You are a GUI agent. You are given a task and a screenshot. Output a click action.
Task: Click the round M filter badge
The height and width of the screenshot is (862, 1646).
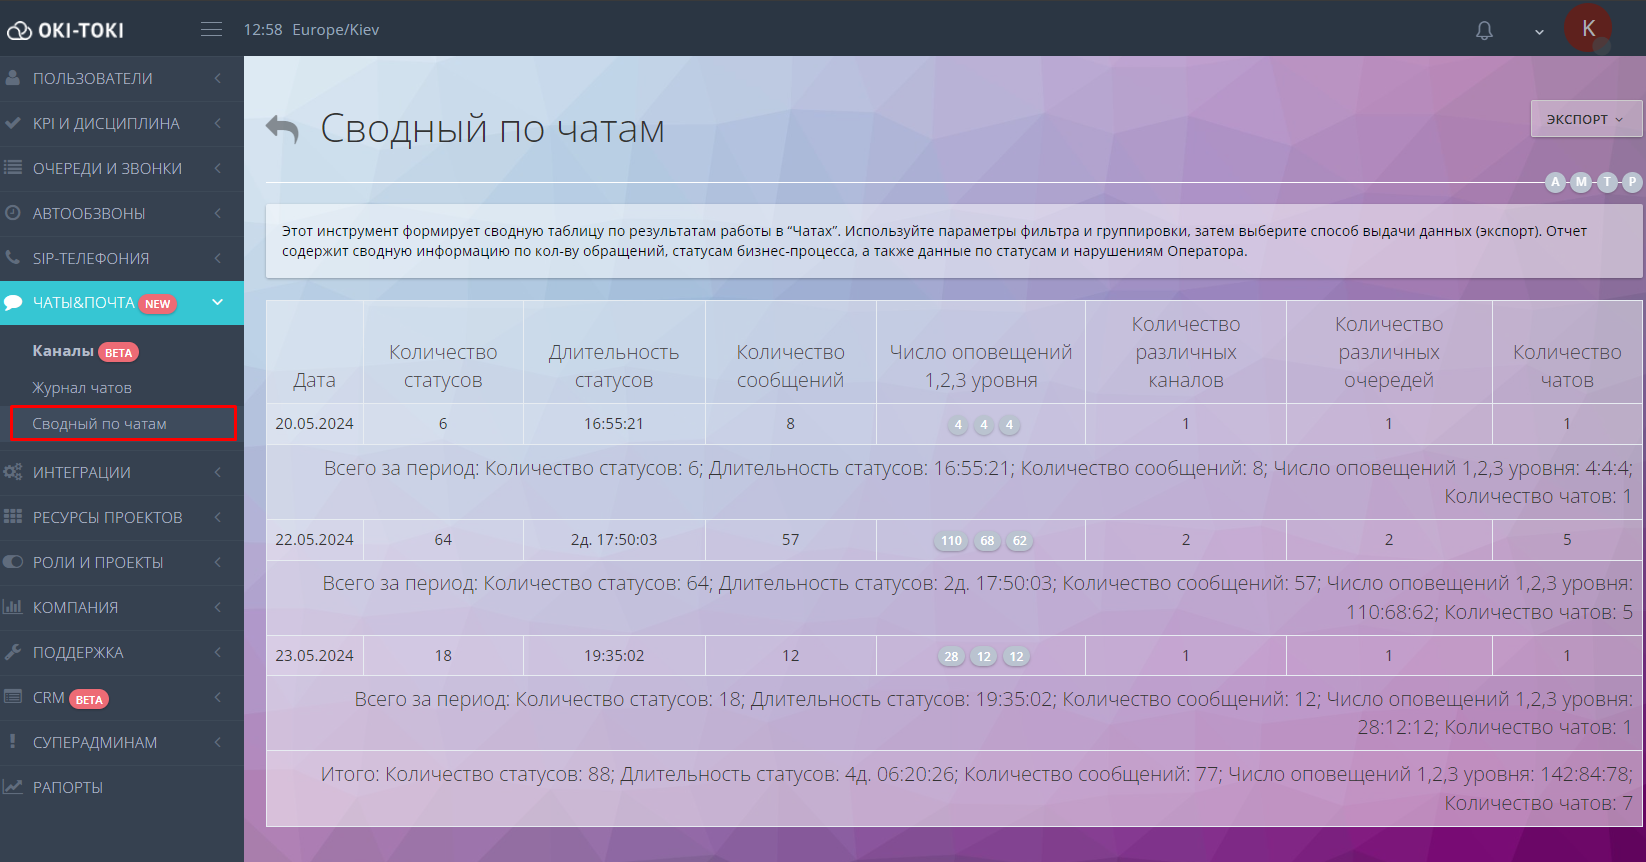coord(1581,182)
